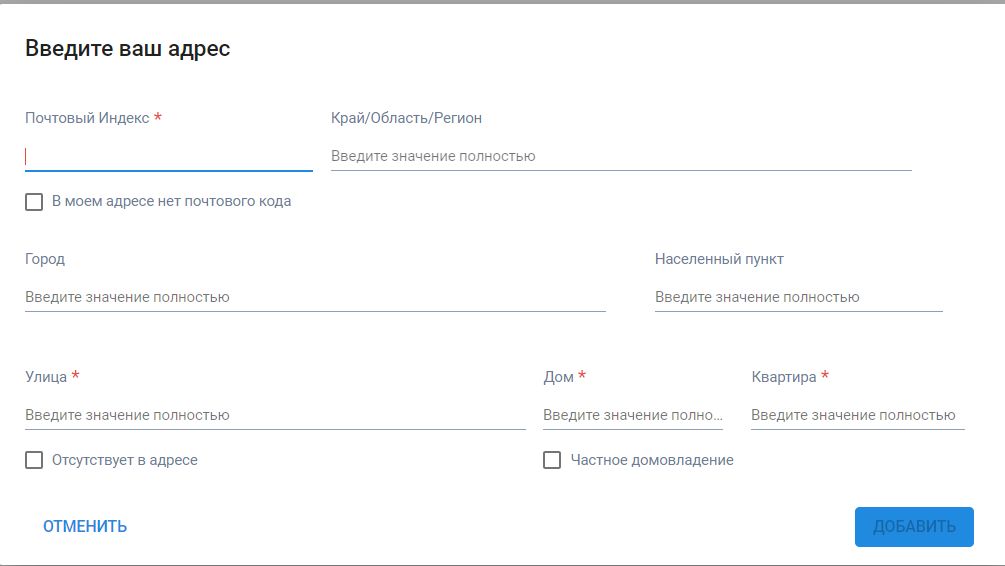Viewport: 1005px width, 566px height.
Task: Check the 'Частное домовладение' checkbox
Action: [x=552, y=460]
